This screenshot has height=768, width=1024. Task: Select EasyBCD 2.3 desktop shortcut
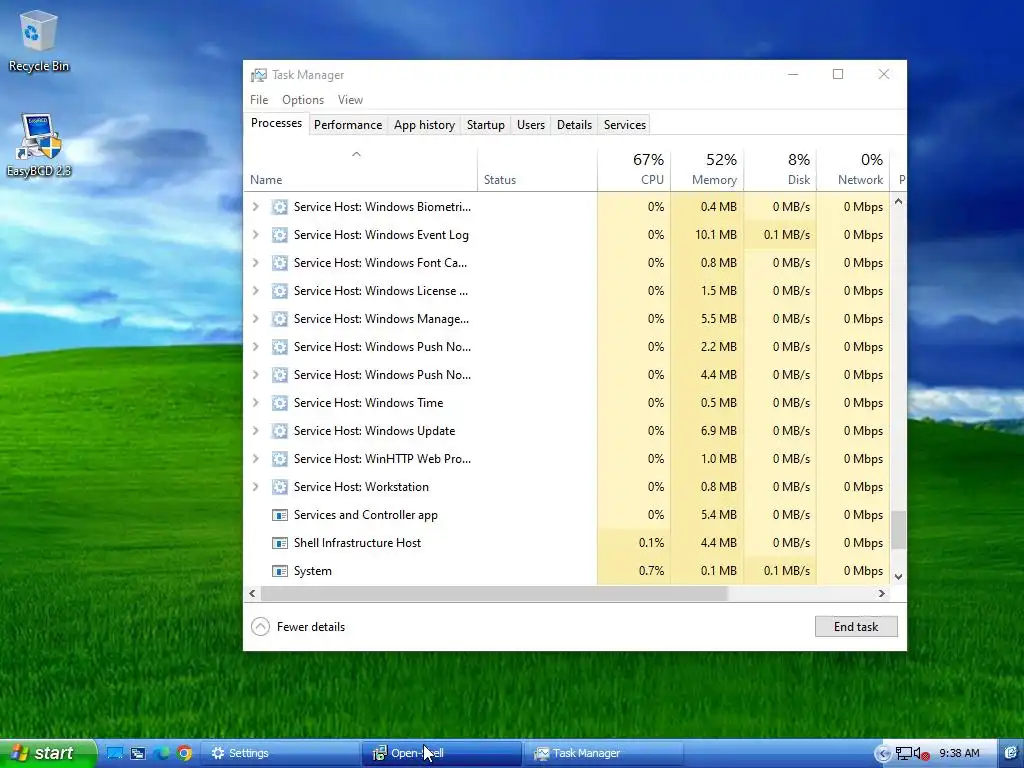39,145
